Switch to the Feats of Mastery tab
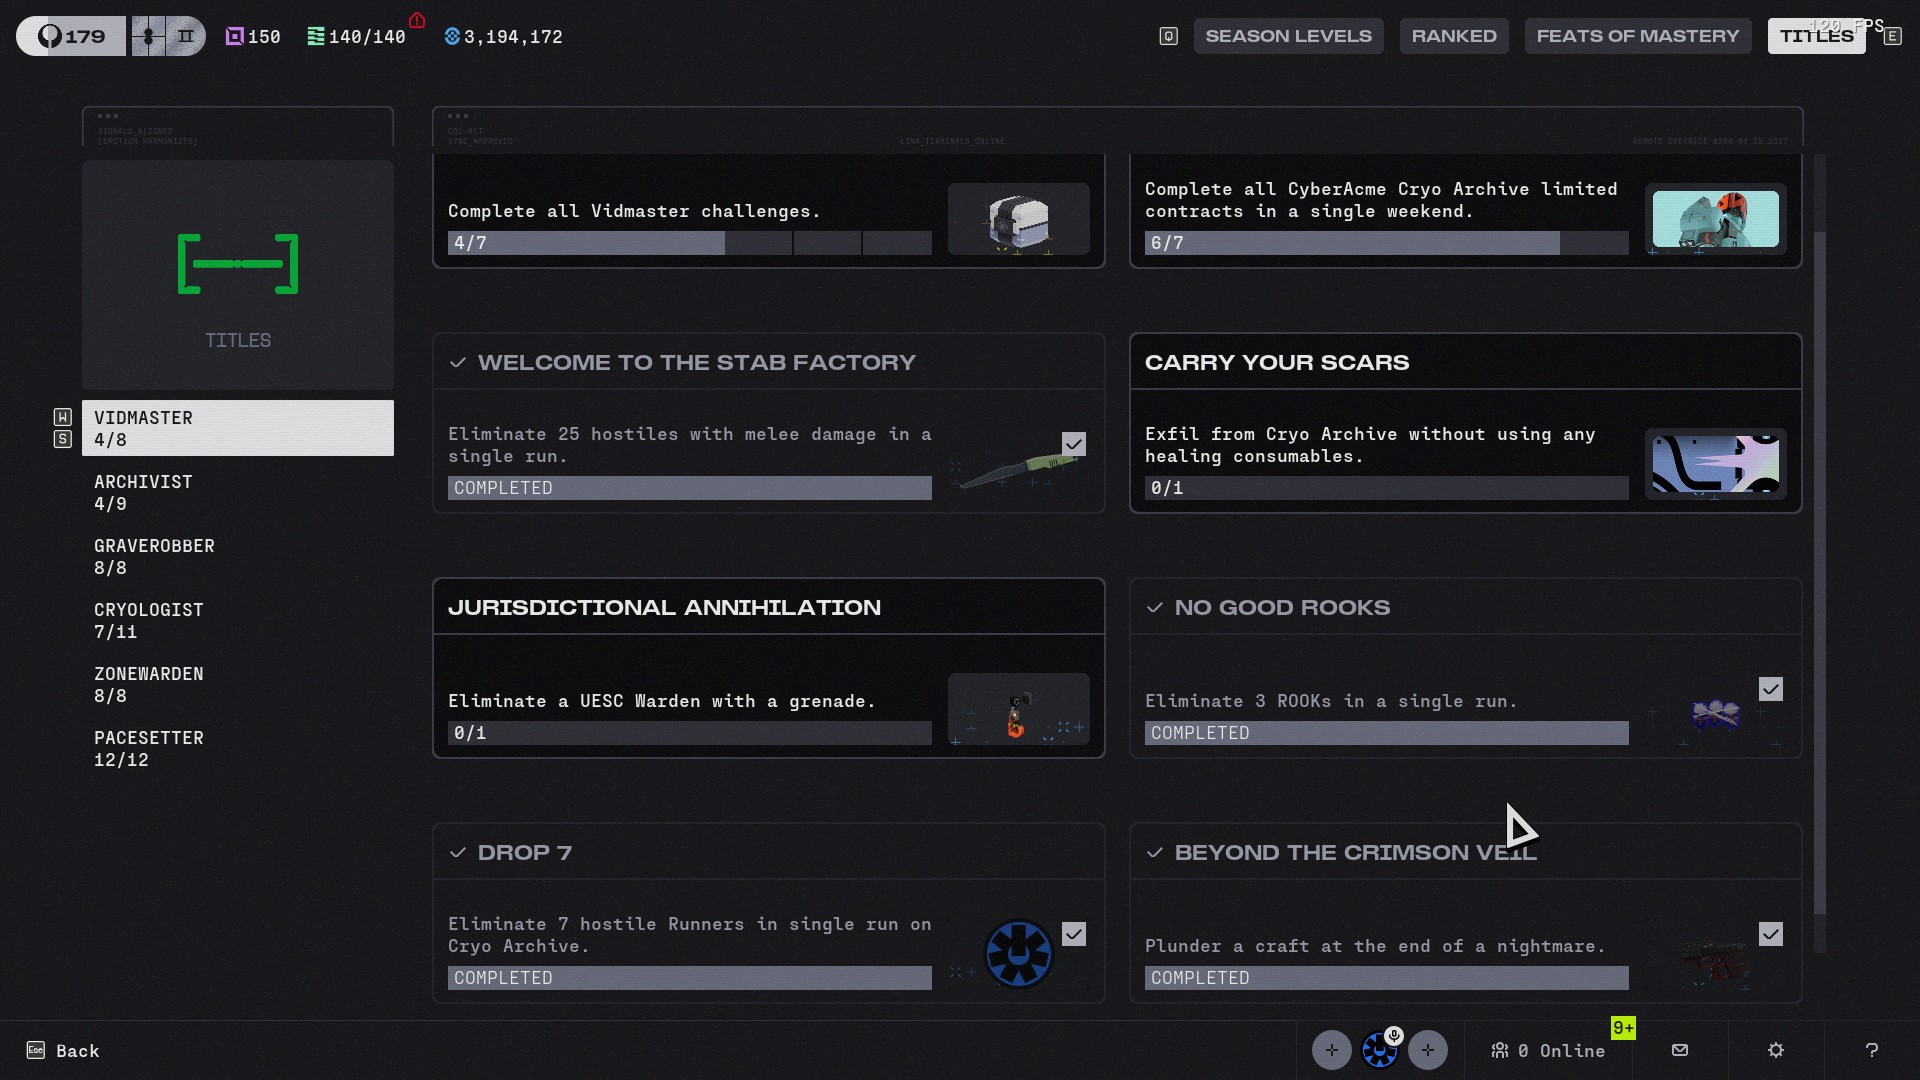 1638,36
